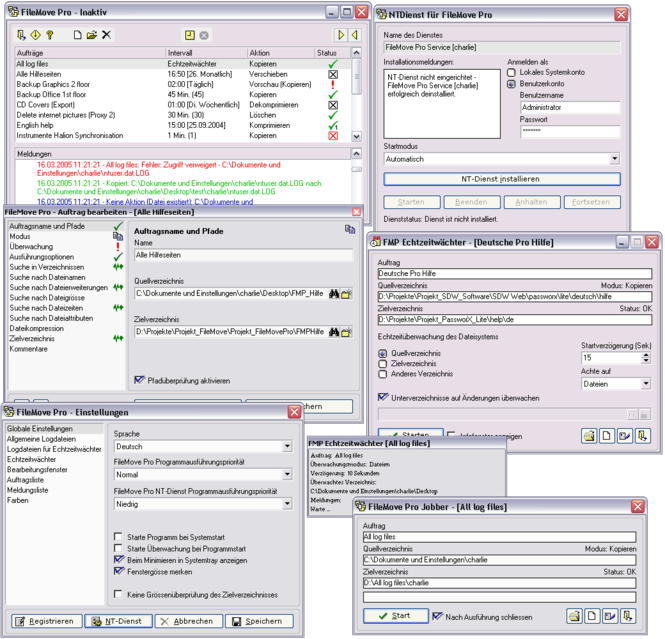Click edit job icon in Jobber window

[x=610, y=616]
